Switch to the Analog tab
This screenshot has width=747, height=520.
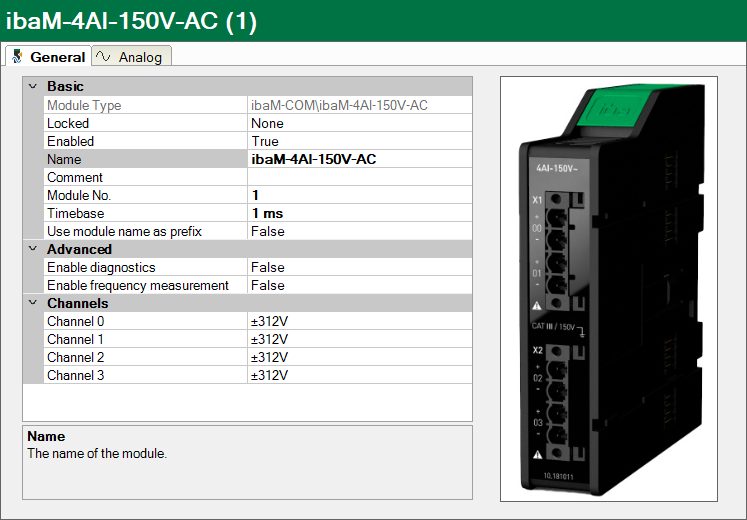point(131,57)
